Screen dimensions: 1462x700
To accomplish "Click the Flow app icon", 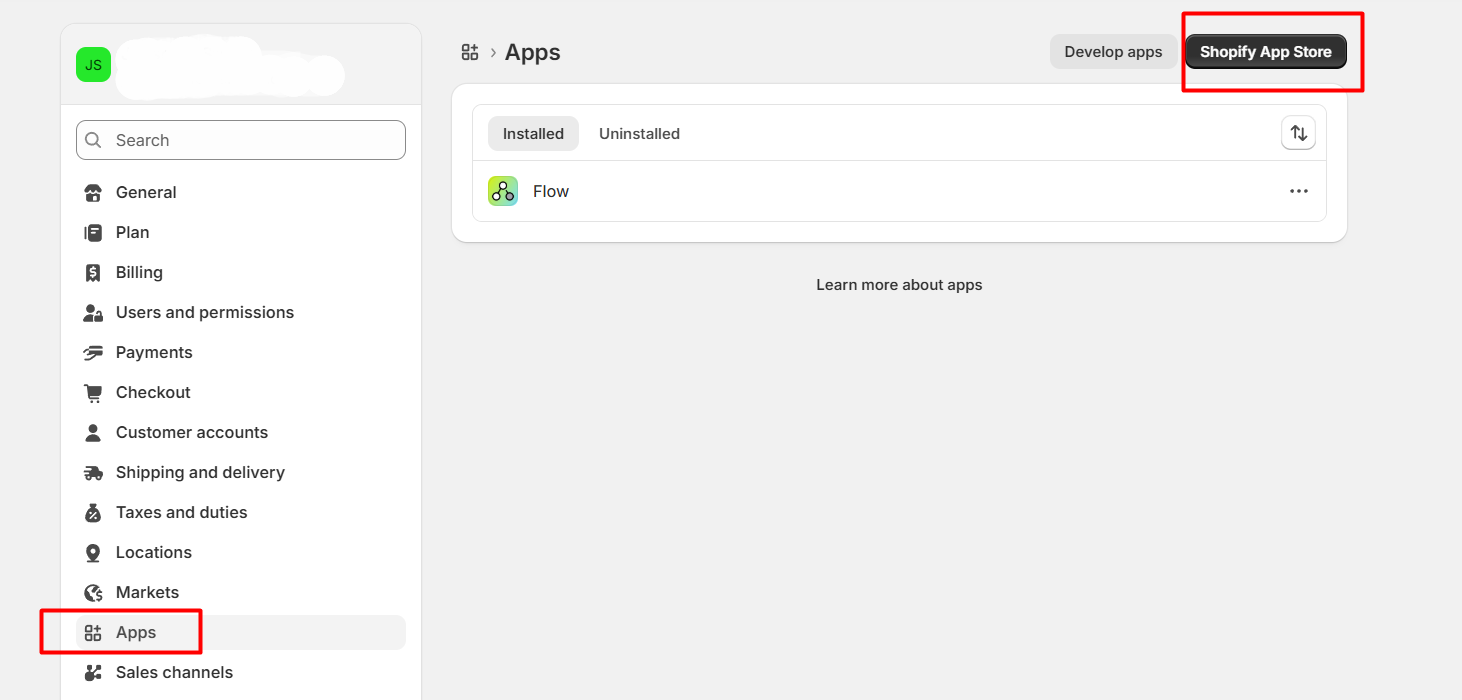I will (x=503, y=191).
